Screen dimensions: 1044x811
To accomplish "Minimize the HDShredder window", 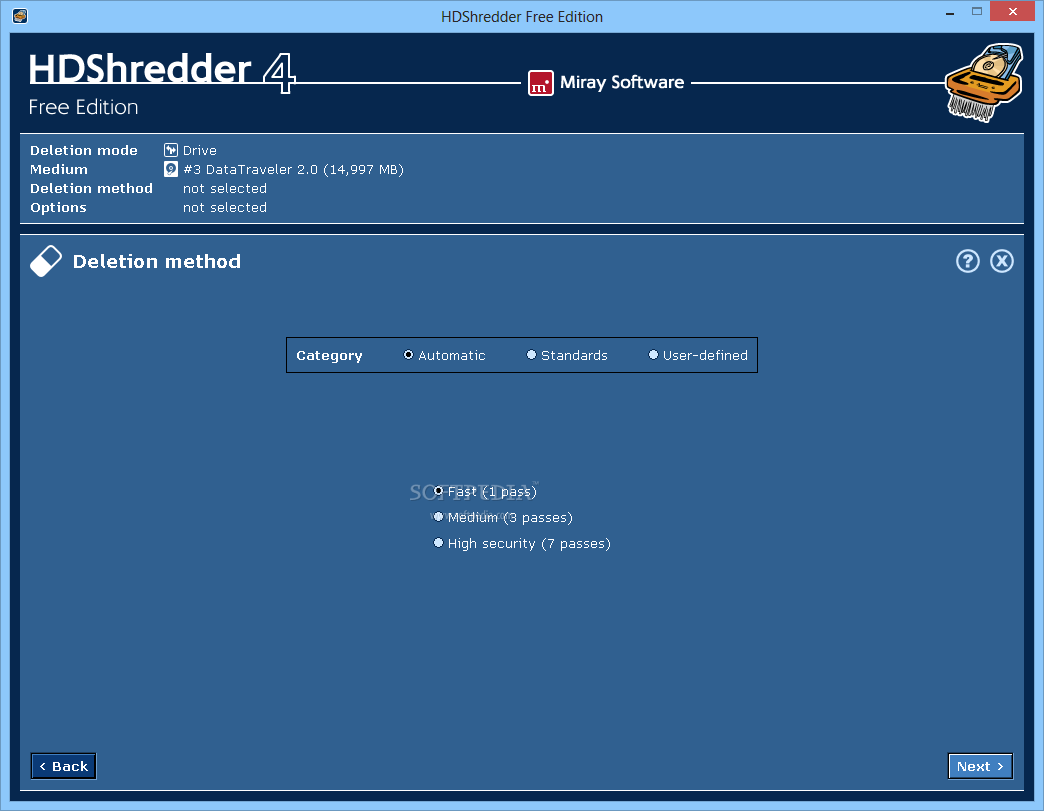I will click(950, 12).
